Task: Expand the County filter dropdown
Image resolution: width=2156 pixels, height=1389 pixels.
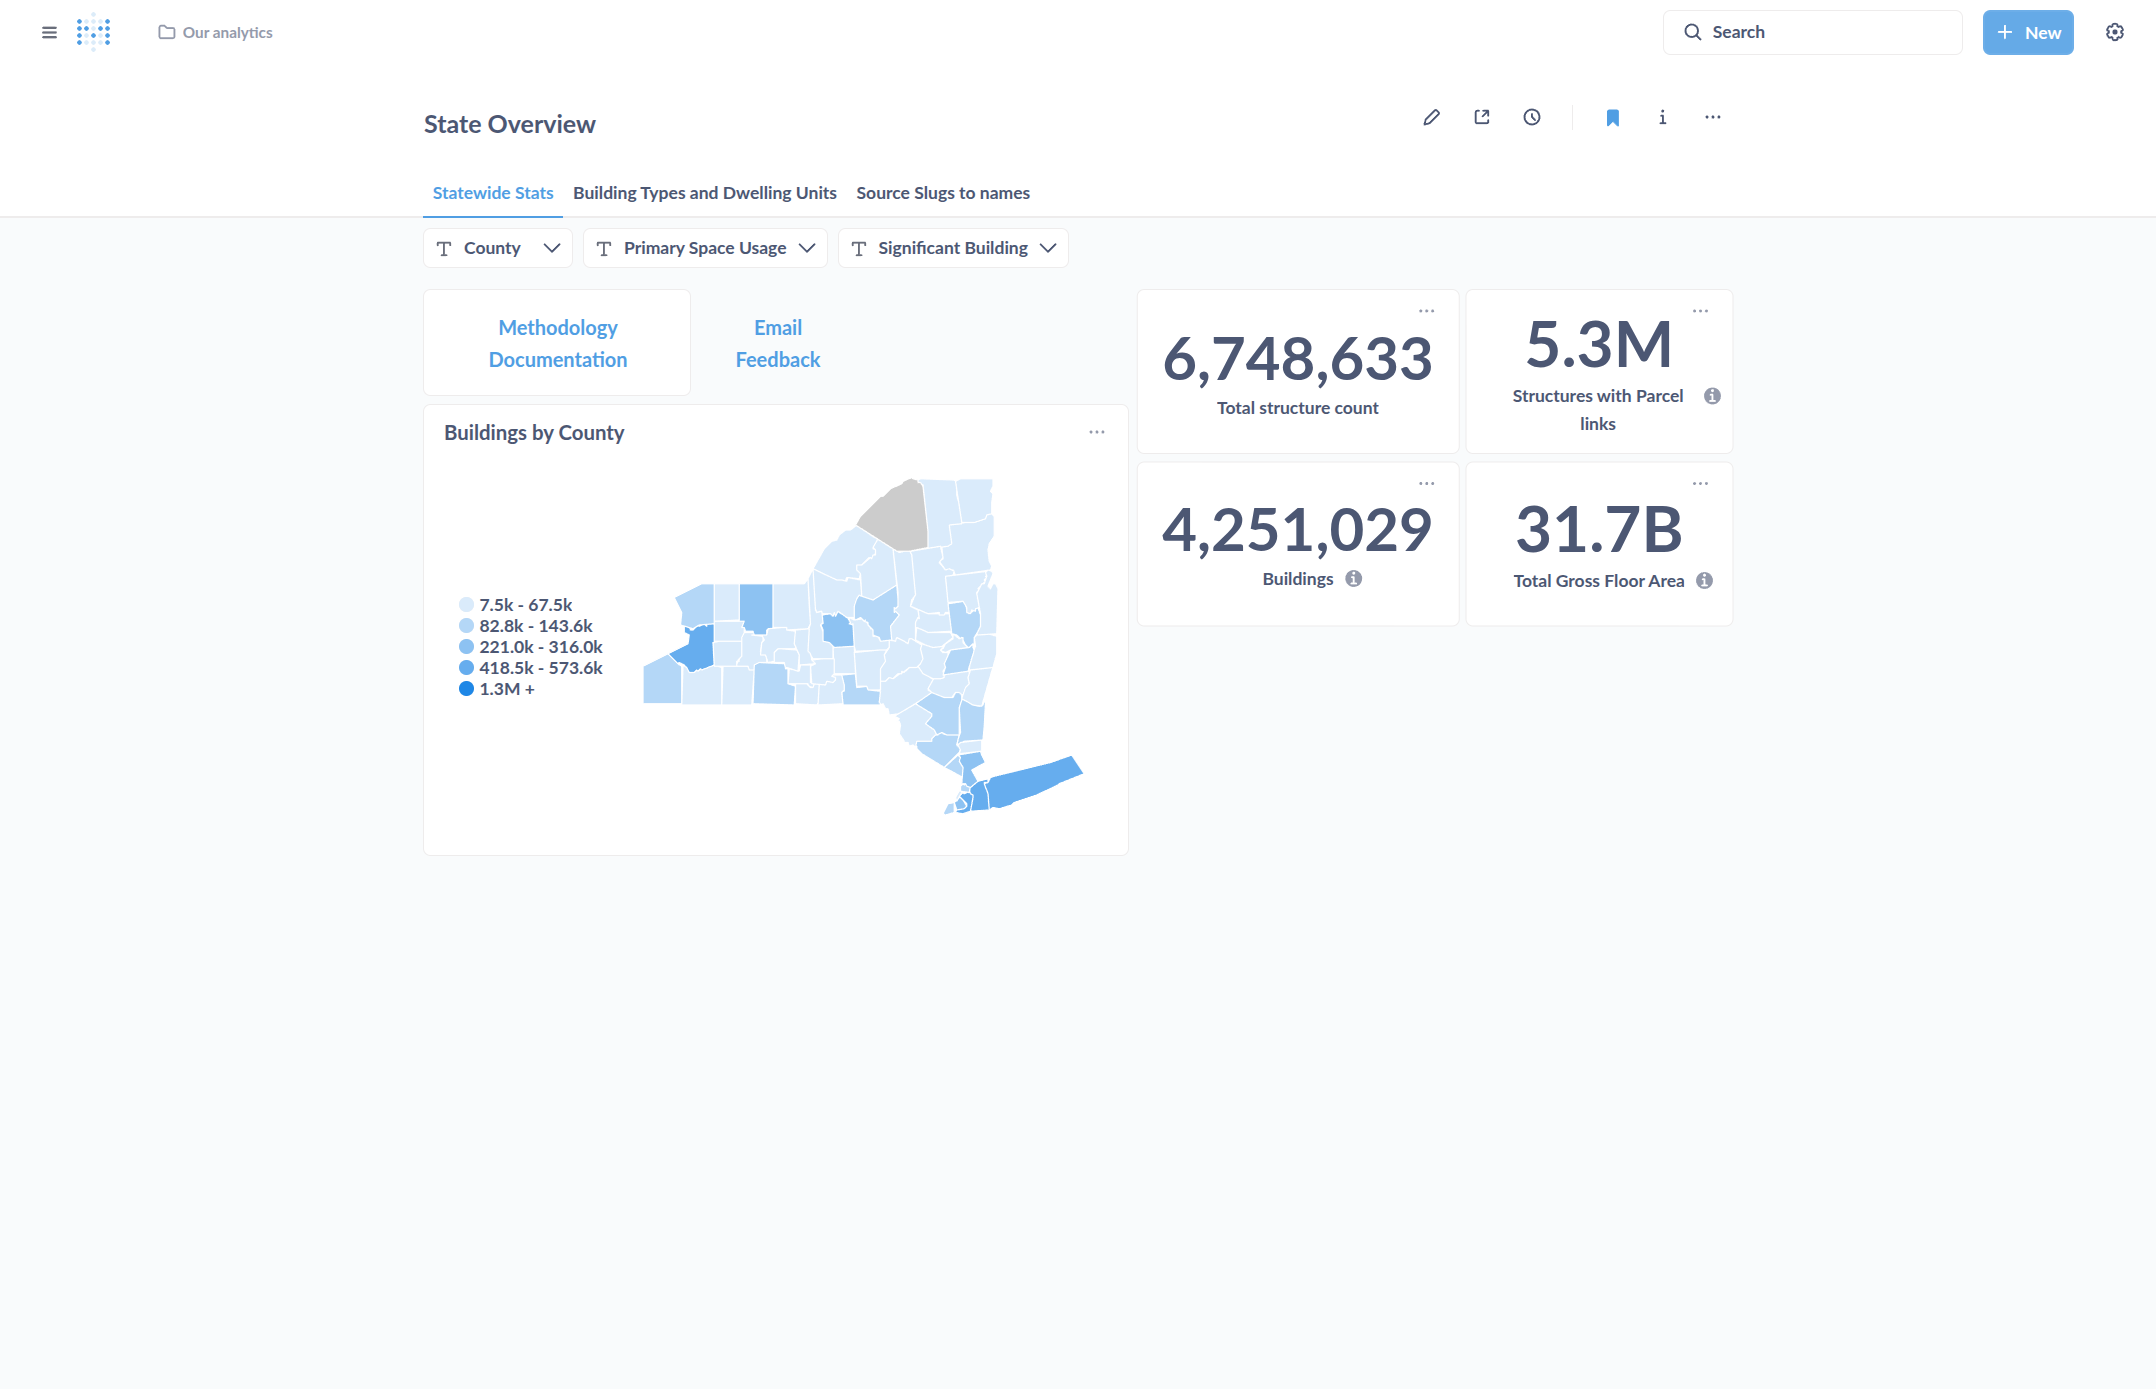Action: point(498,248)
